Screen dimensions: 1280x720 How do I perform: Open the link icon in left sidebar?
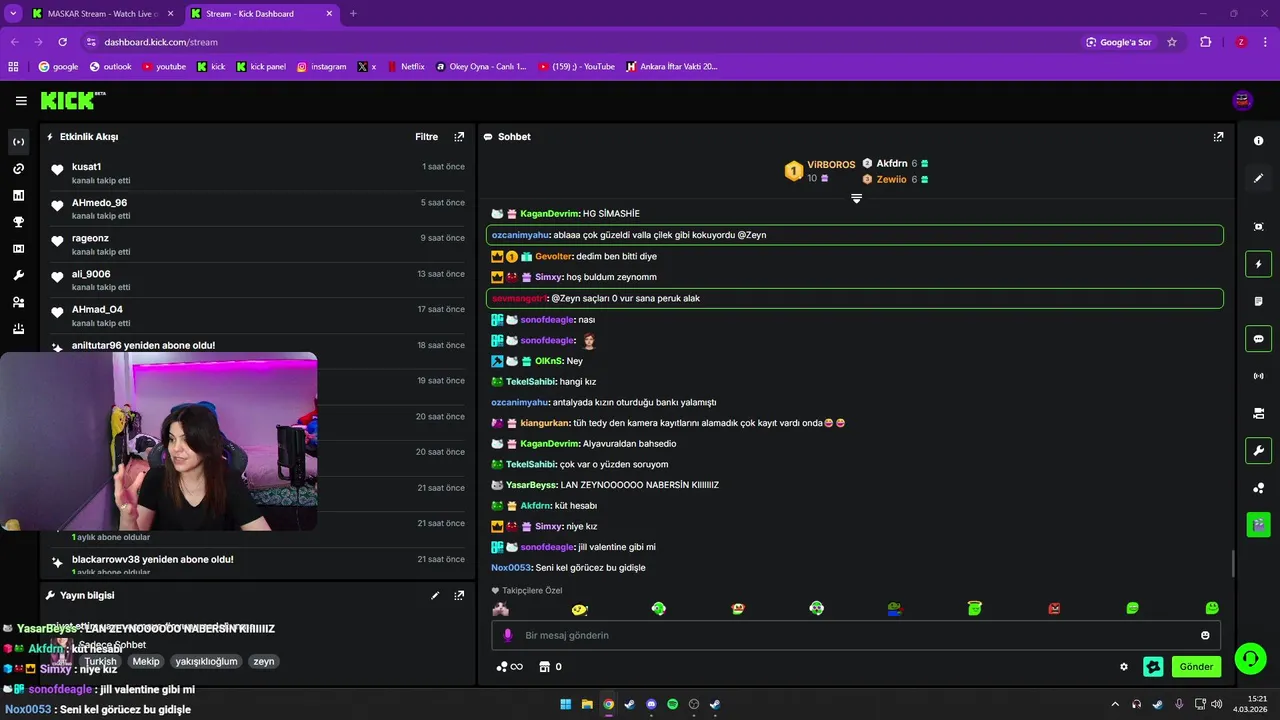(x=18, y=169)
